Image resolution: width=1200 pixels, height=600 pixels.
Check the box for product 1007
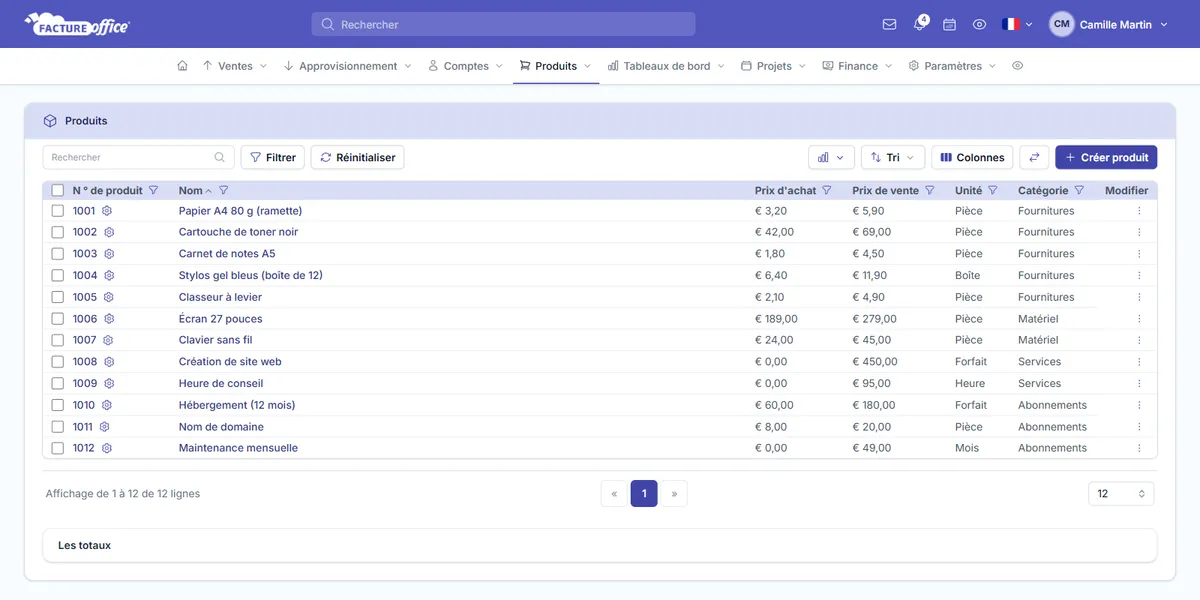coord(58,340)
